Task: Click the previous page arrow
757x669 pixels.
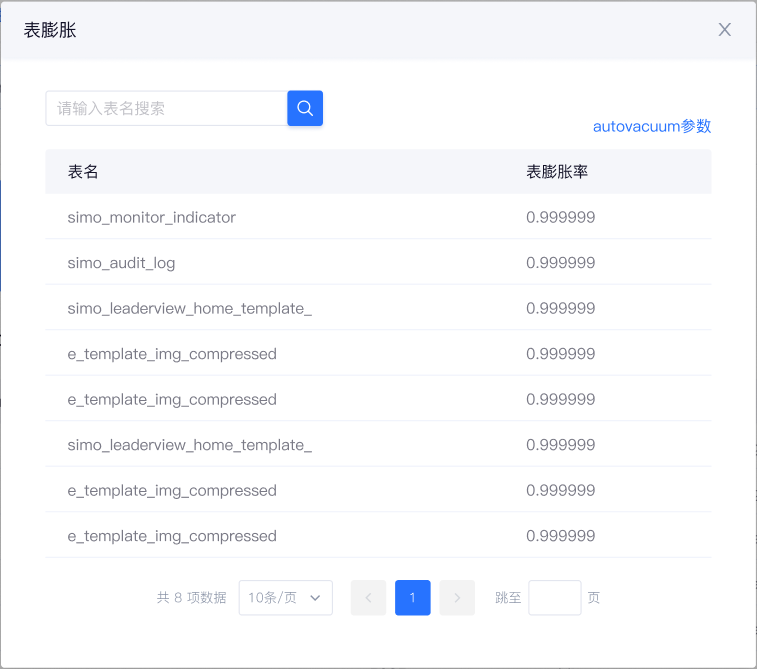Action: pyautogui.click(x=368, y=598)
